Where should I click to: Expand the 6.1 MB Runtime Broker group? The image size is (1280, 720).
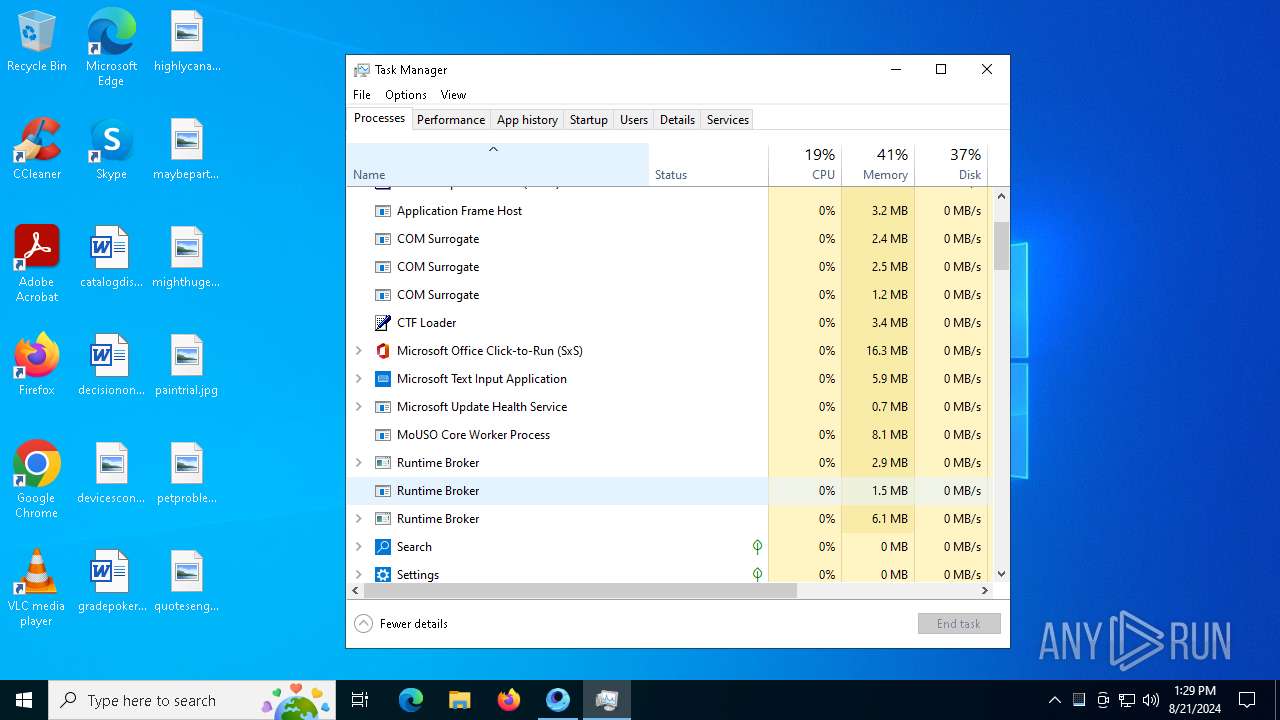[x=359, y=519]
